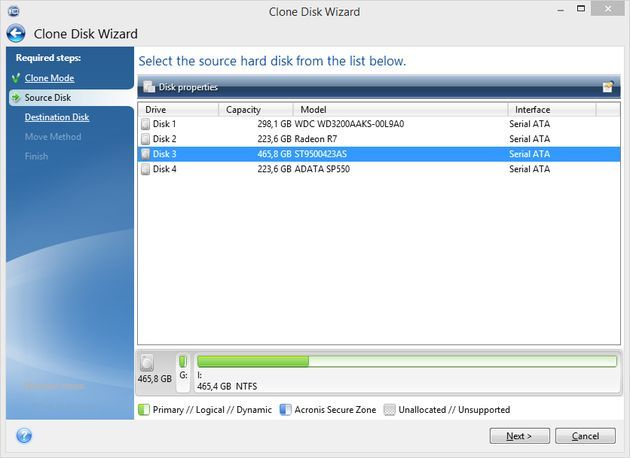Image resolution: width=630 pixels, height=458 pixels.
Task: Click the WDC WD3200AAKS-00L9A0 model cell
Action: (349, 124)
